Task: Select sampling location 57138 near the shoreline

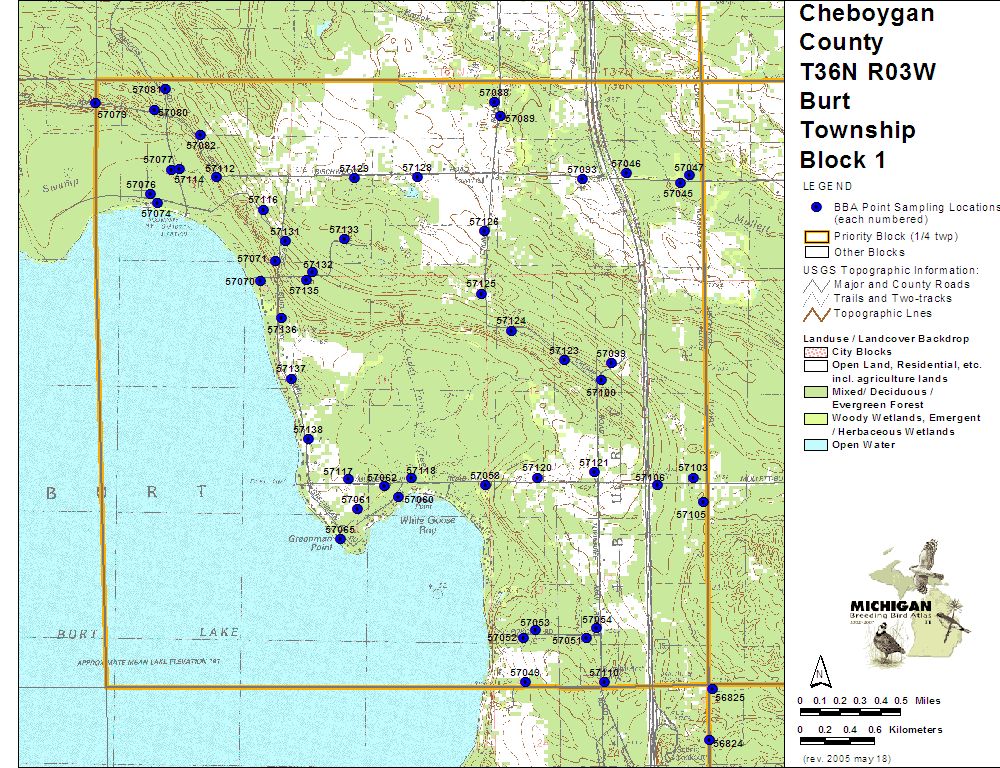Action: click(x=308, y=440)
